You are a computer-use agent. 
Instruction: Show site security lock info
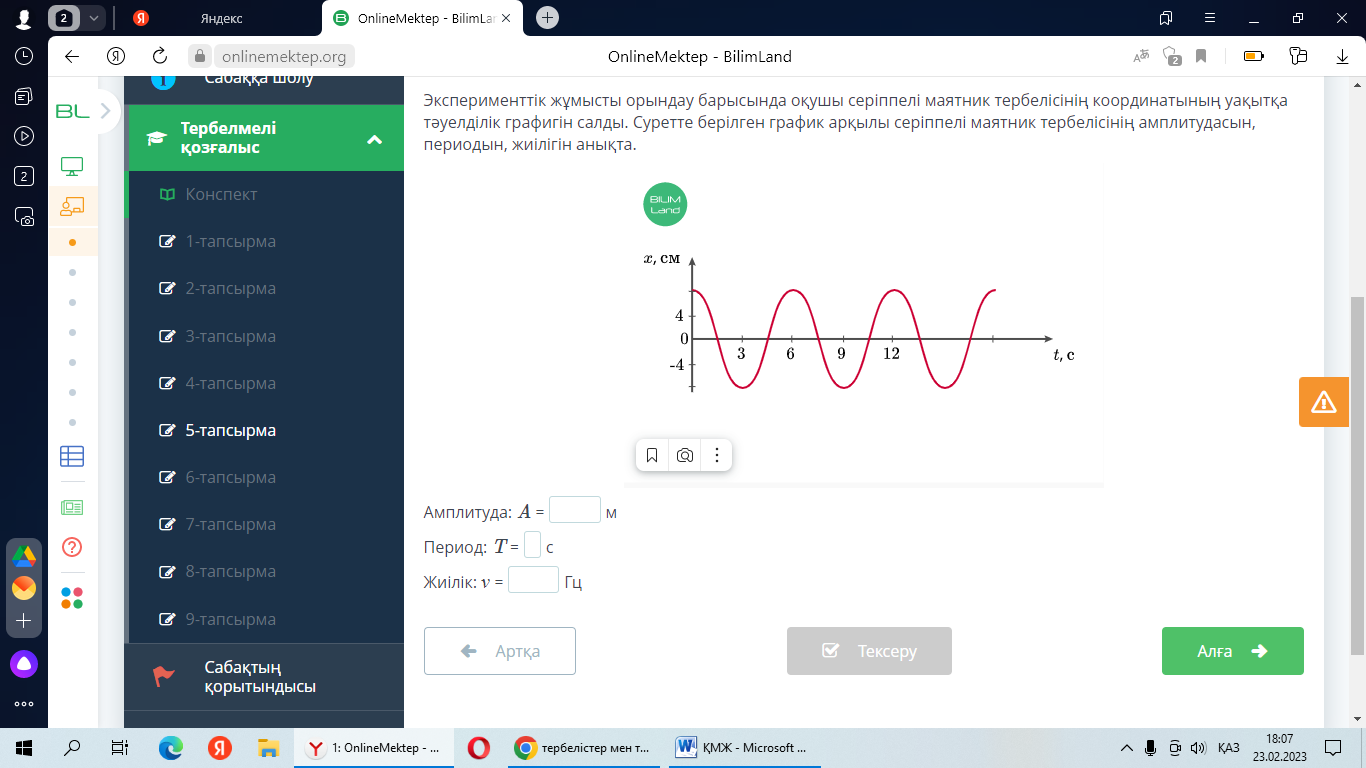[x=199, y=57]
